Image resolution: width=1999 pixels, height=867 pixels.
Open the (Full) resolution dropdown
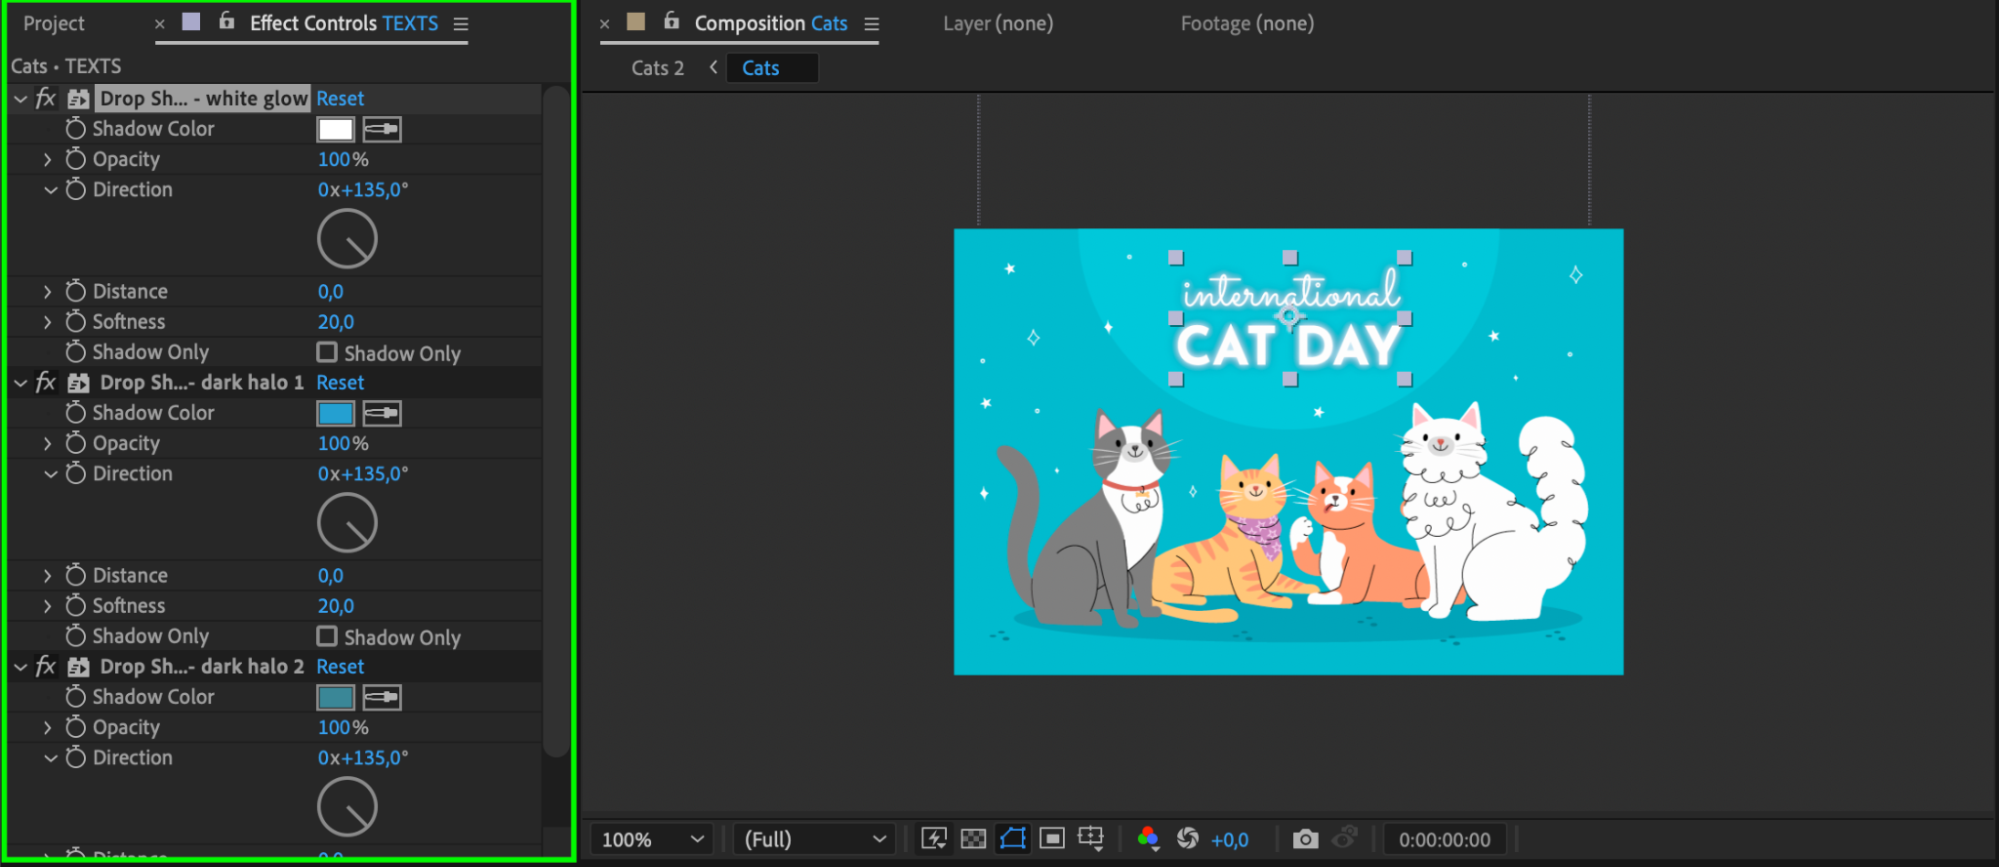pyautogui.click(x=815, y=840)
